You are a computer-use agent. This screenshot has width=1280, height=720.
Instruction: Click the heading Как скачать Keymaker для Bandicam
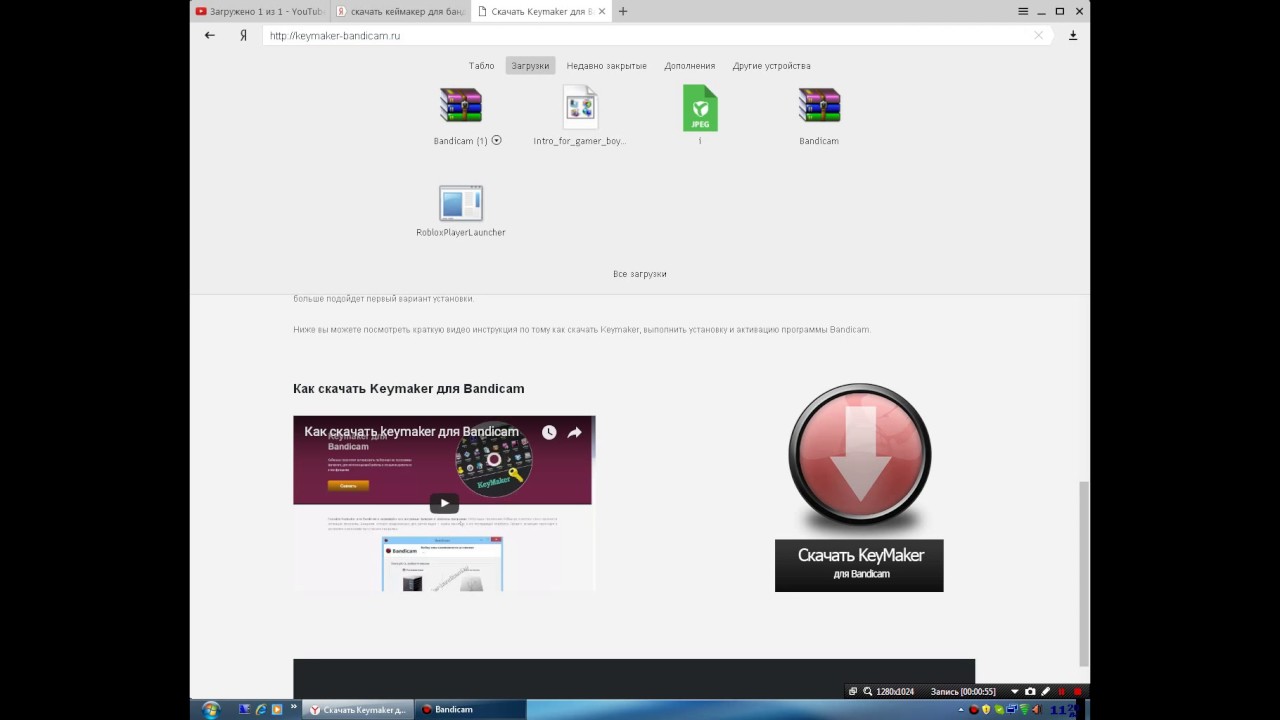coord(408,388)
